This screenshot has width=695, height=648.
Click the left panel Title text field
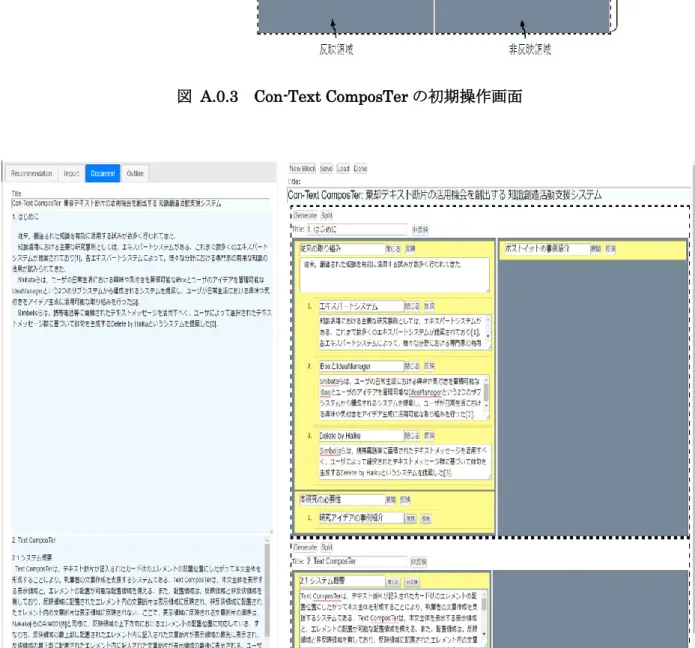140,203
